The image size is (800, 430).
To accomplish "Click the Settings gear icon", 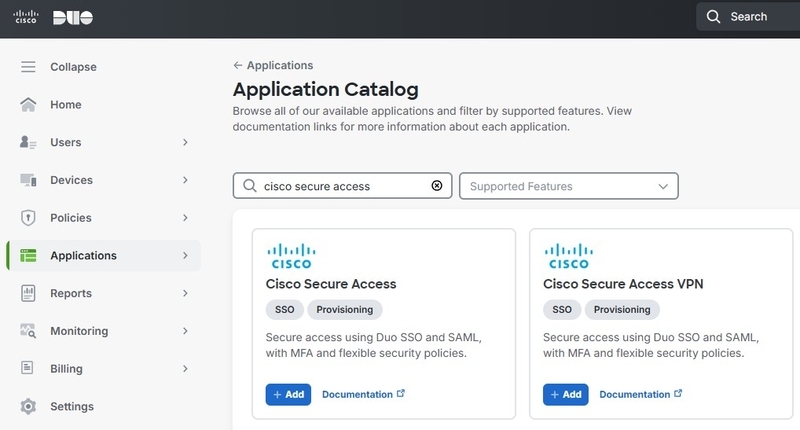I will (x=28, y=407).
